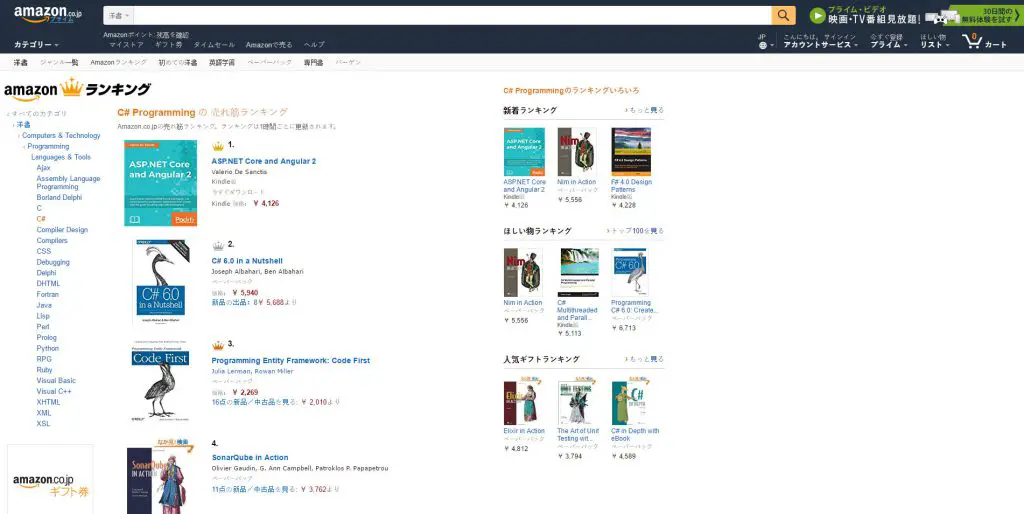Open 16点の新品/中古品を見る offers link

coord(255,402)
